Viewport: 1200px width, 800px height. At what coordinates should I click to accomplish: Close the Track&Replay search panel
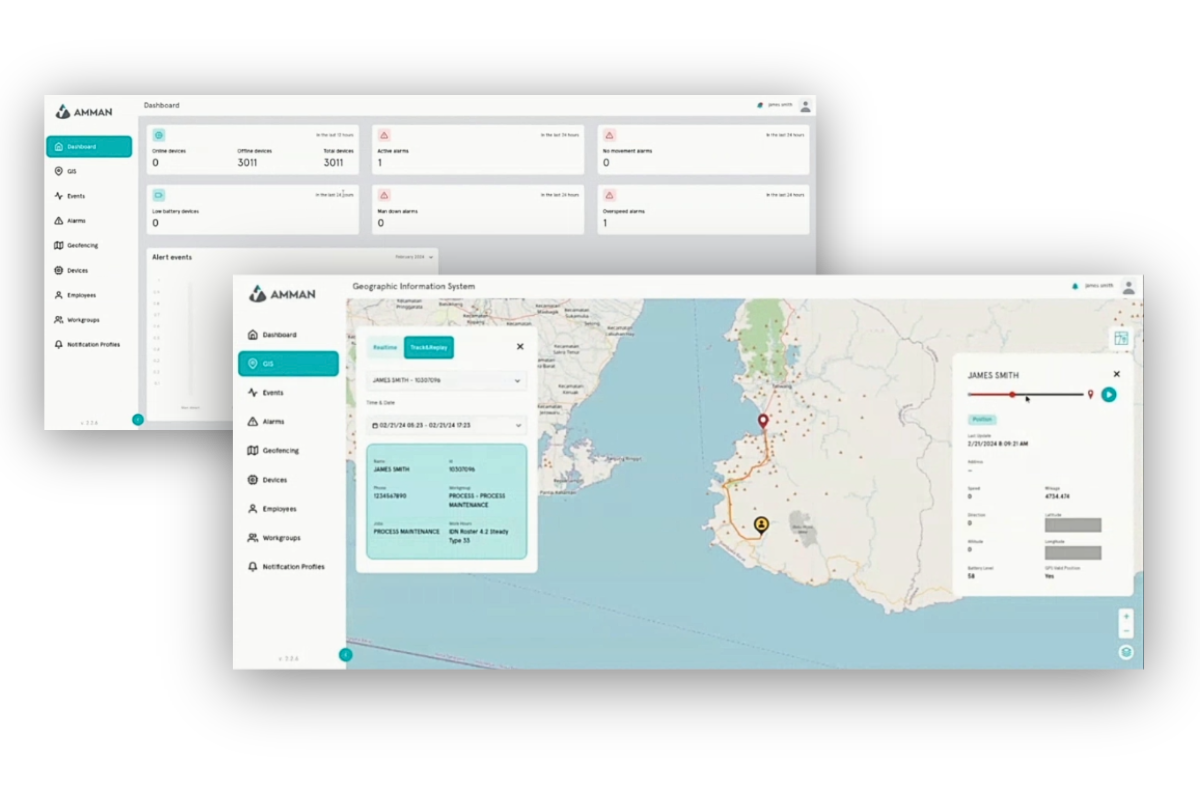[520, 346]
